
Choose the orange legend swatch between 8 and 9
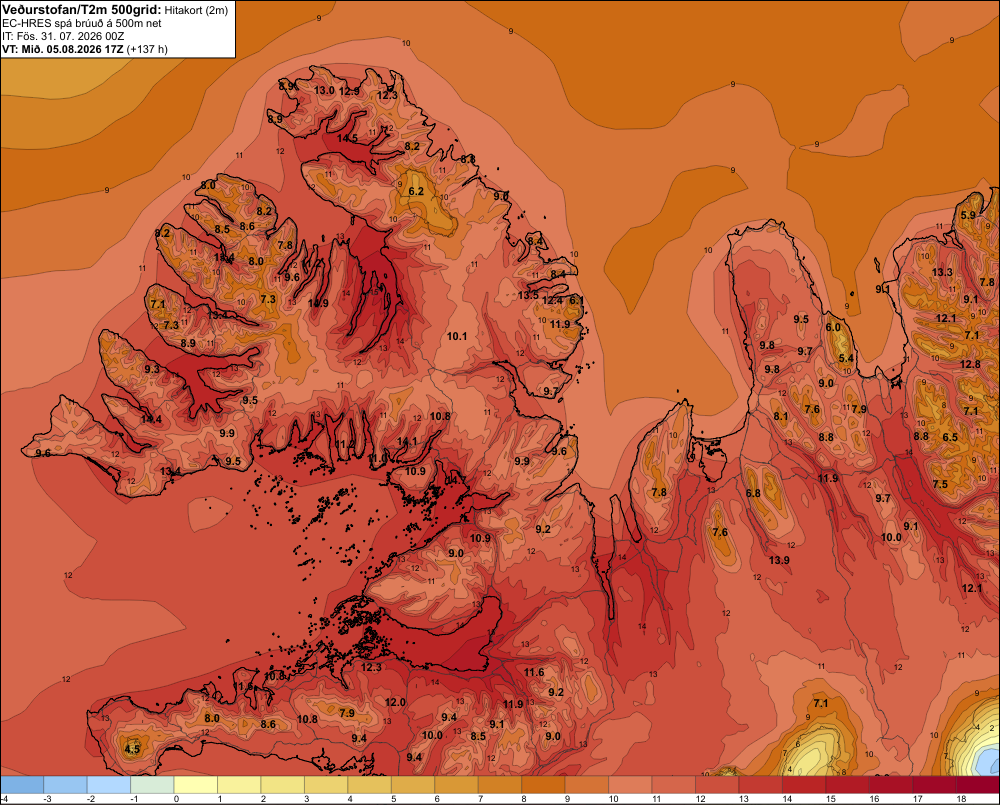point(543,785)
